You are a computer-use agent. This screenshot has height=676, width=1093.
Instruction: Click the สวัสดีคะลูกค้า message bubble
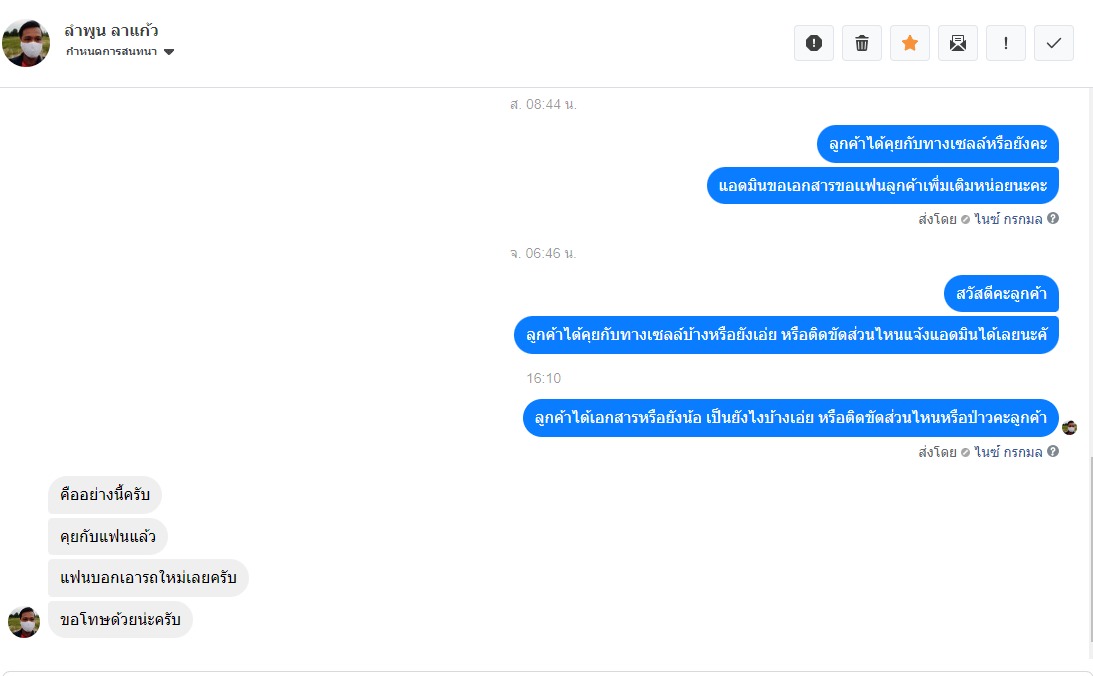click(1001, 293)
